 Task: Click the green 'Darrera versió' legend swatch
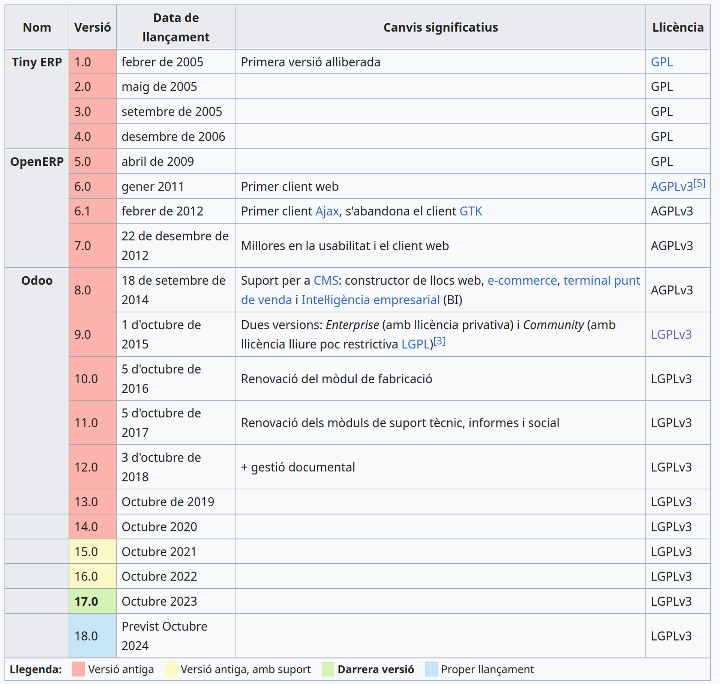[x=328, y=669]
